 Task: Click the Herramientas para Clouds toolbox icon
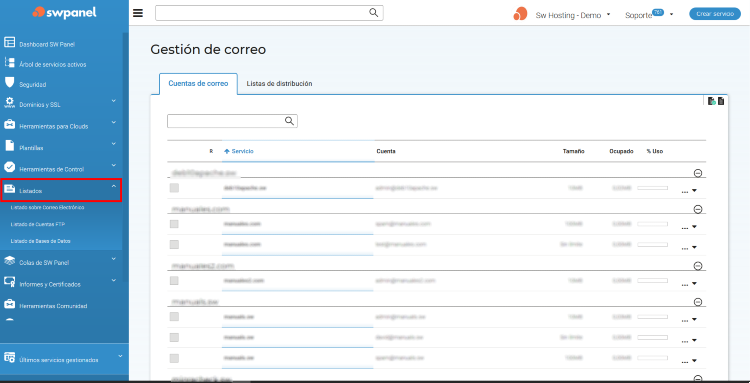point(10,124)
